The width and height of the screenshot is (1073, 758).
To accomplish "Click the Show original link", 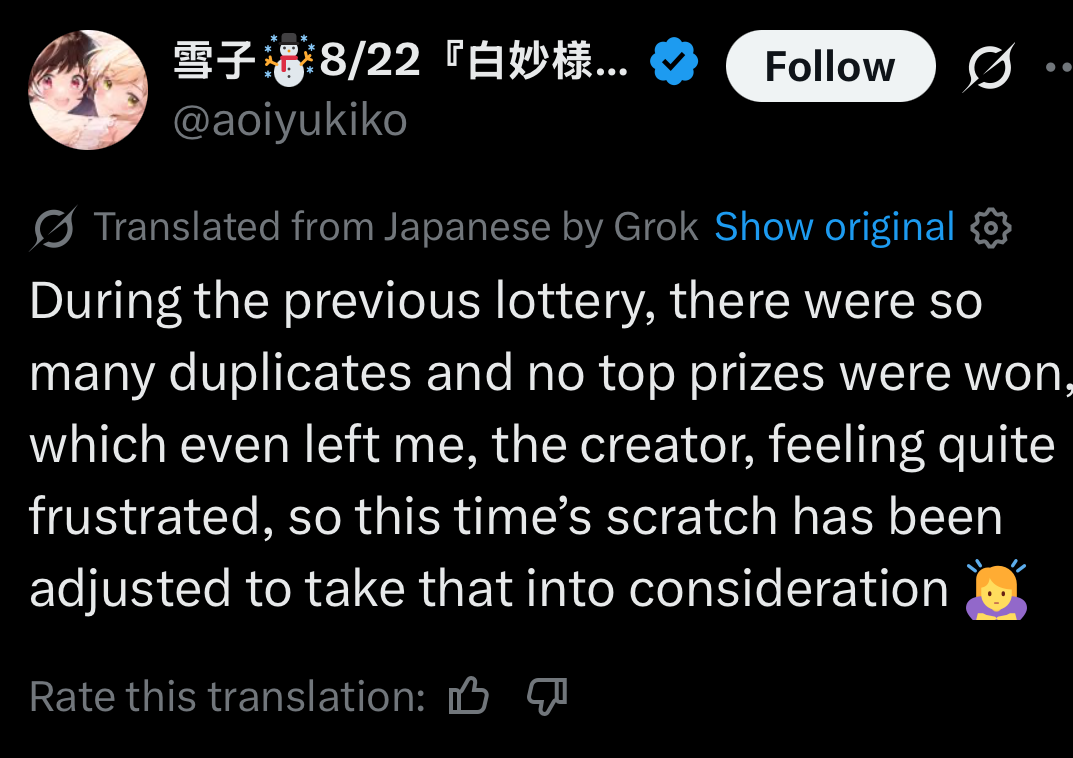I will tap(833, 226).
